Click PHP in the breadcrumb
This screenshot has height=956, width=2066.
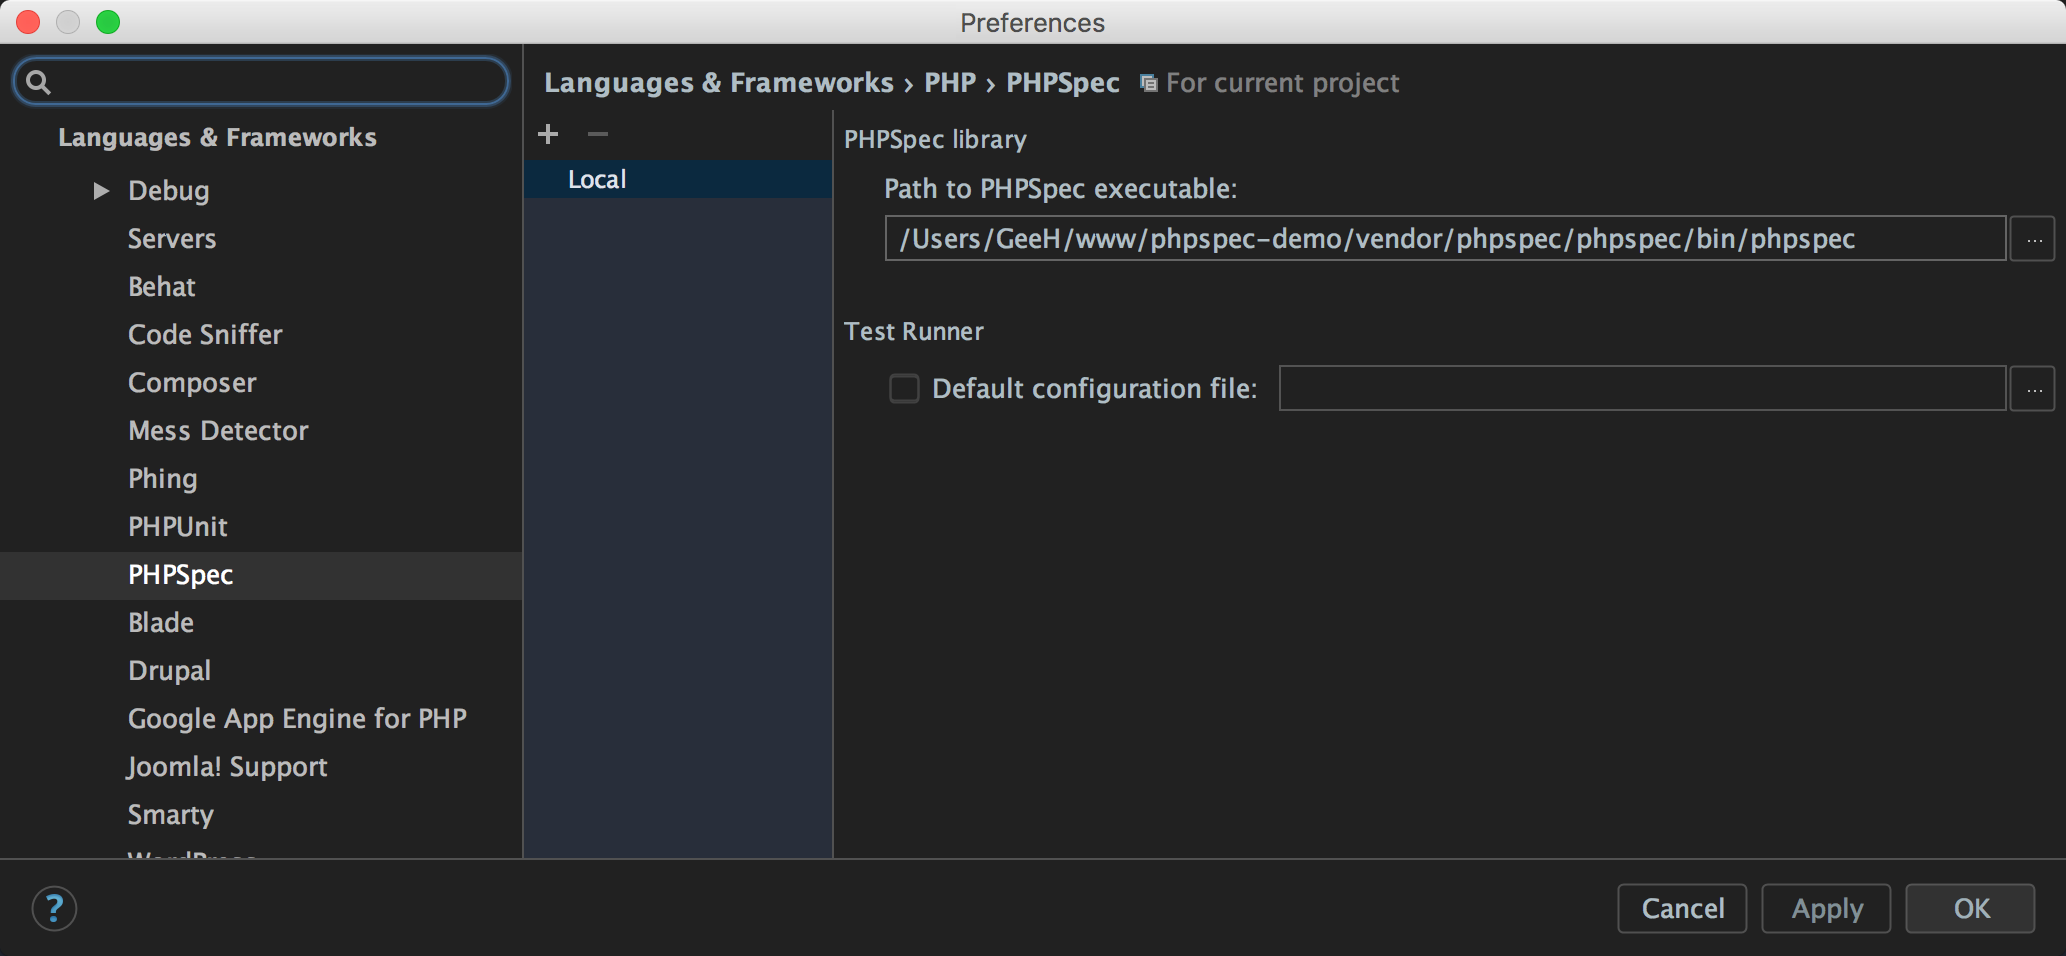950,83
